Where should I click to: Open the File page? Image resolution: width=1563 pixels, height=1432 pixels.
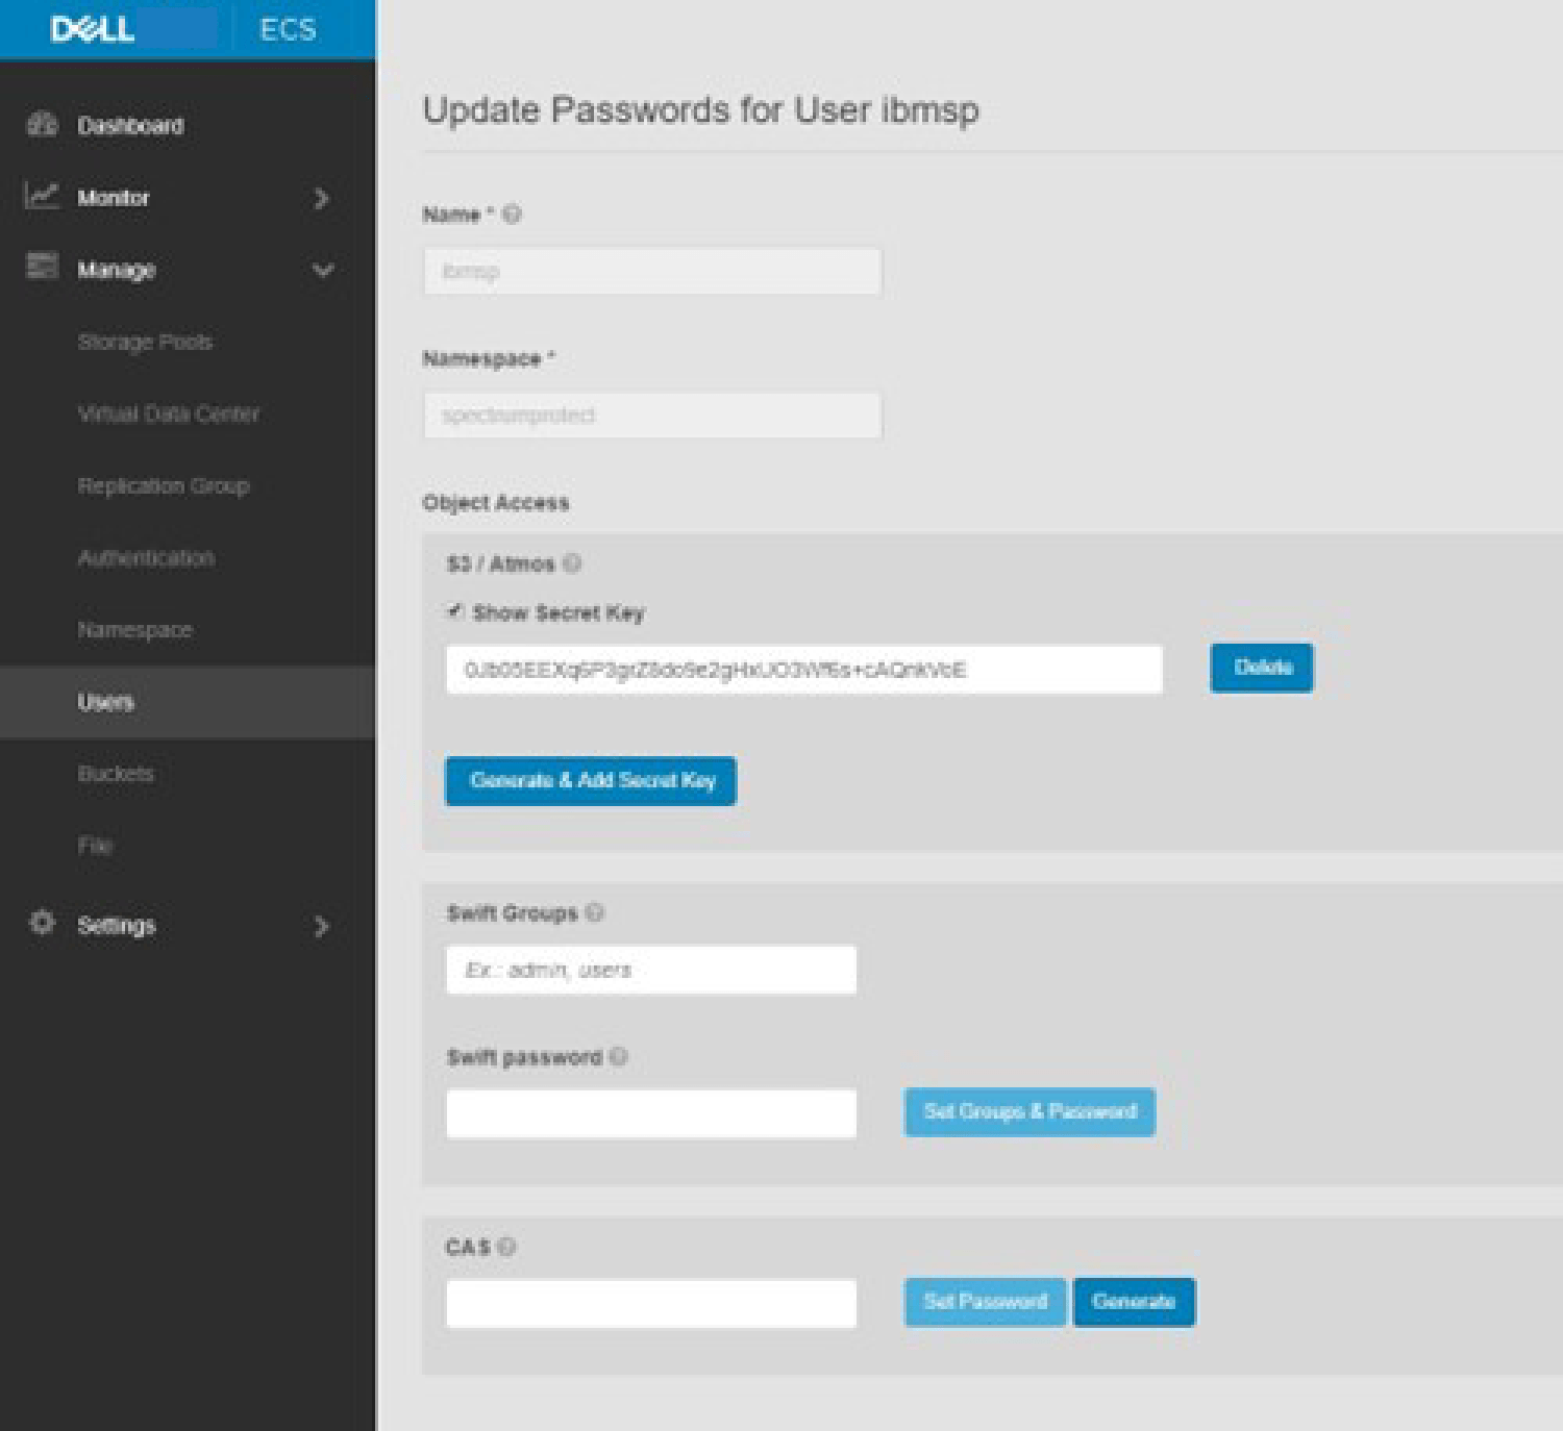click(x=95, y=846)
